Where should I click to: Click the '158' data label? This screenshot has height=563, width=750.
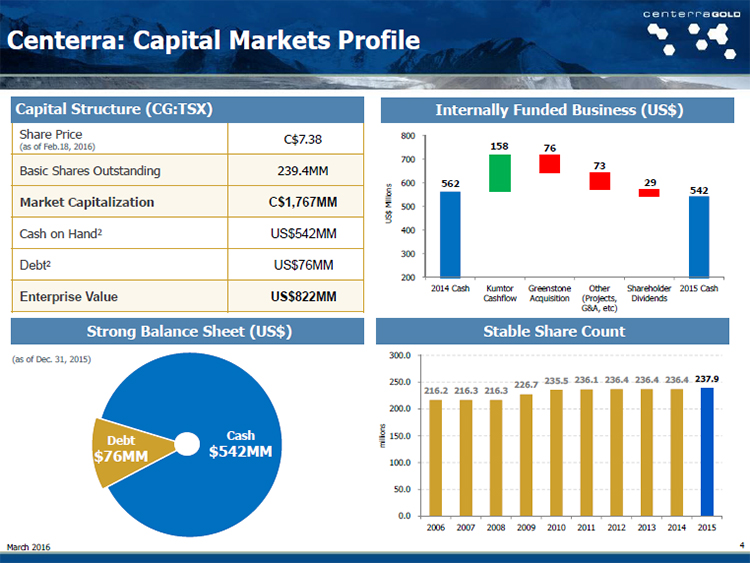tap(499, 146)
